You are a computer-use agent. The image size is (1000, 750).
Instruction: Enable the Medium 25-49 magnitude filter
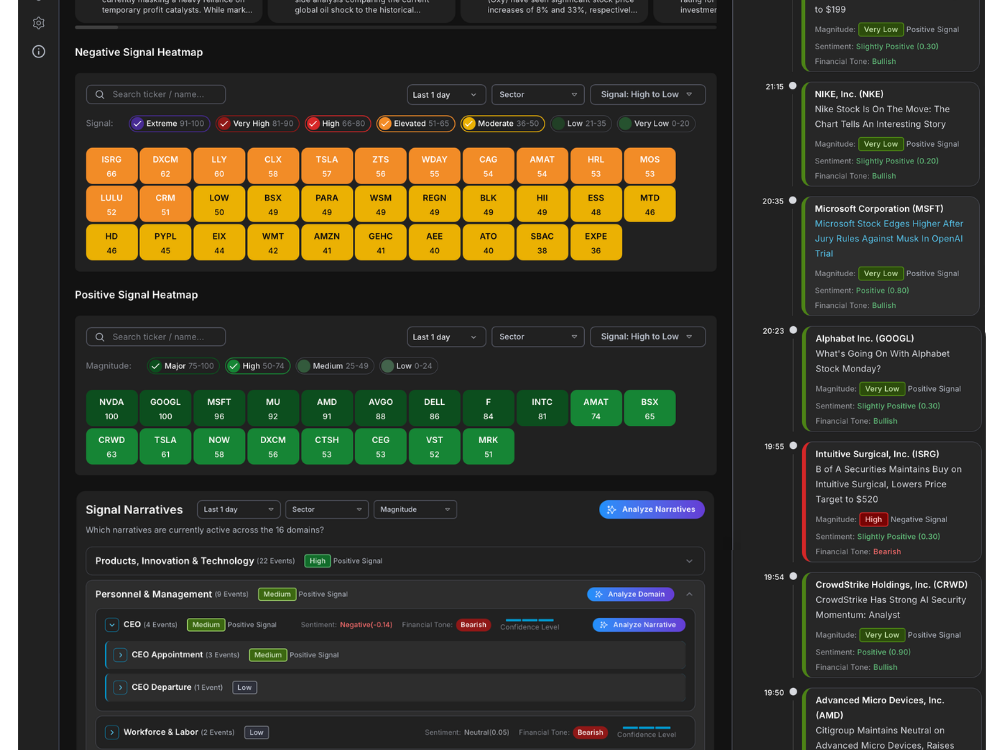334,366
